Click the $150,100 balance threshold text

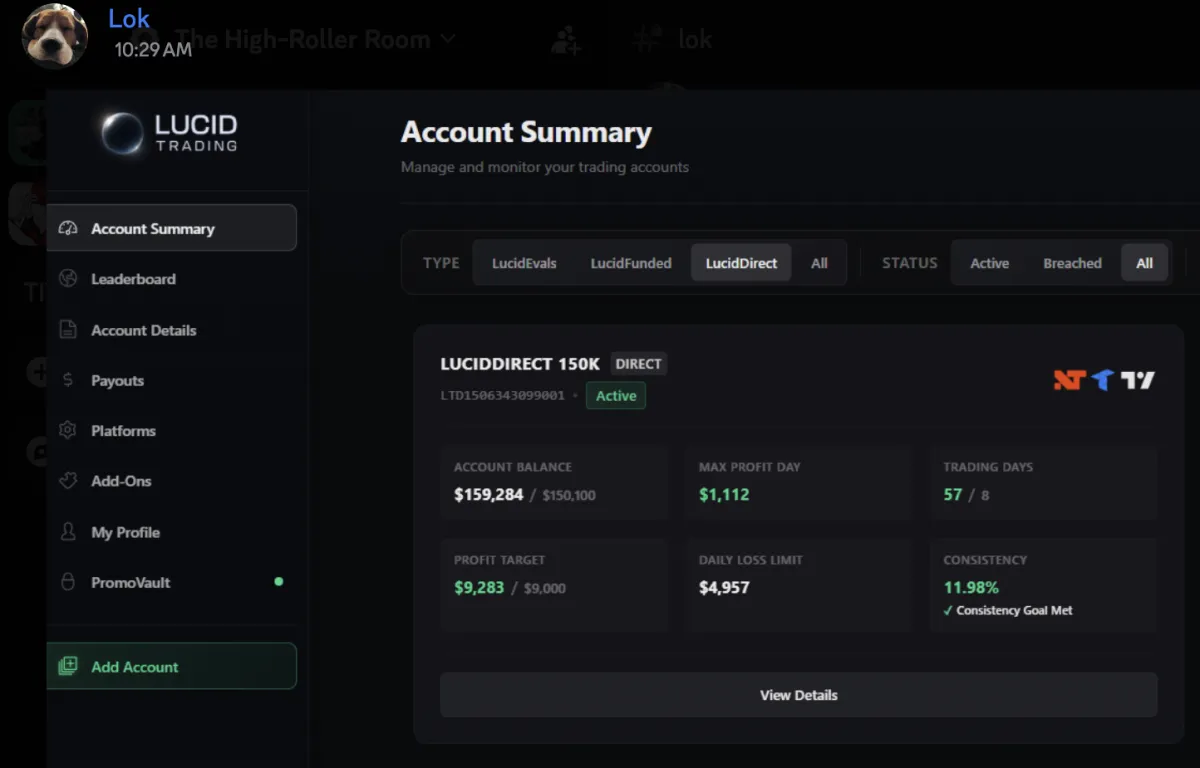(x=569, y=495)
